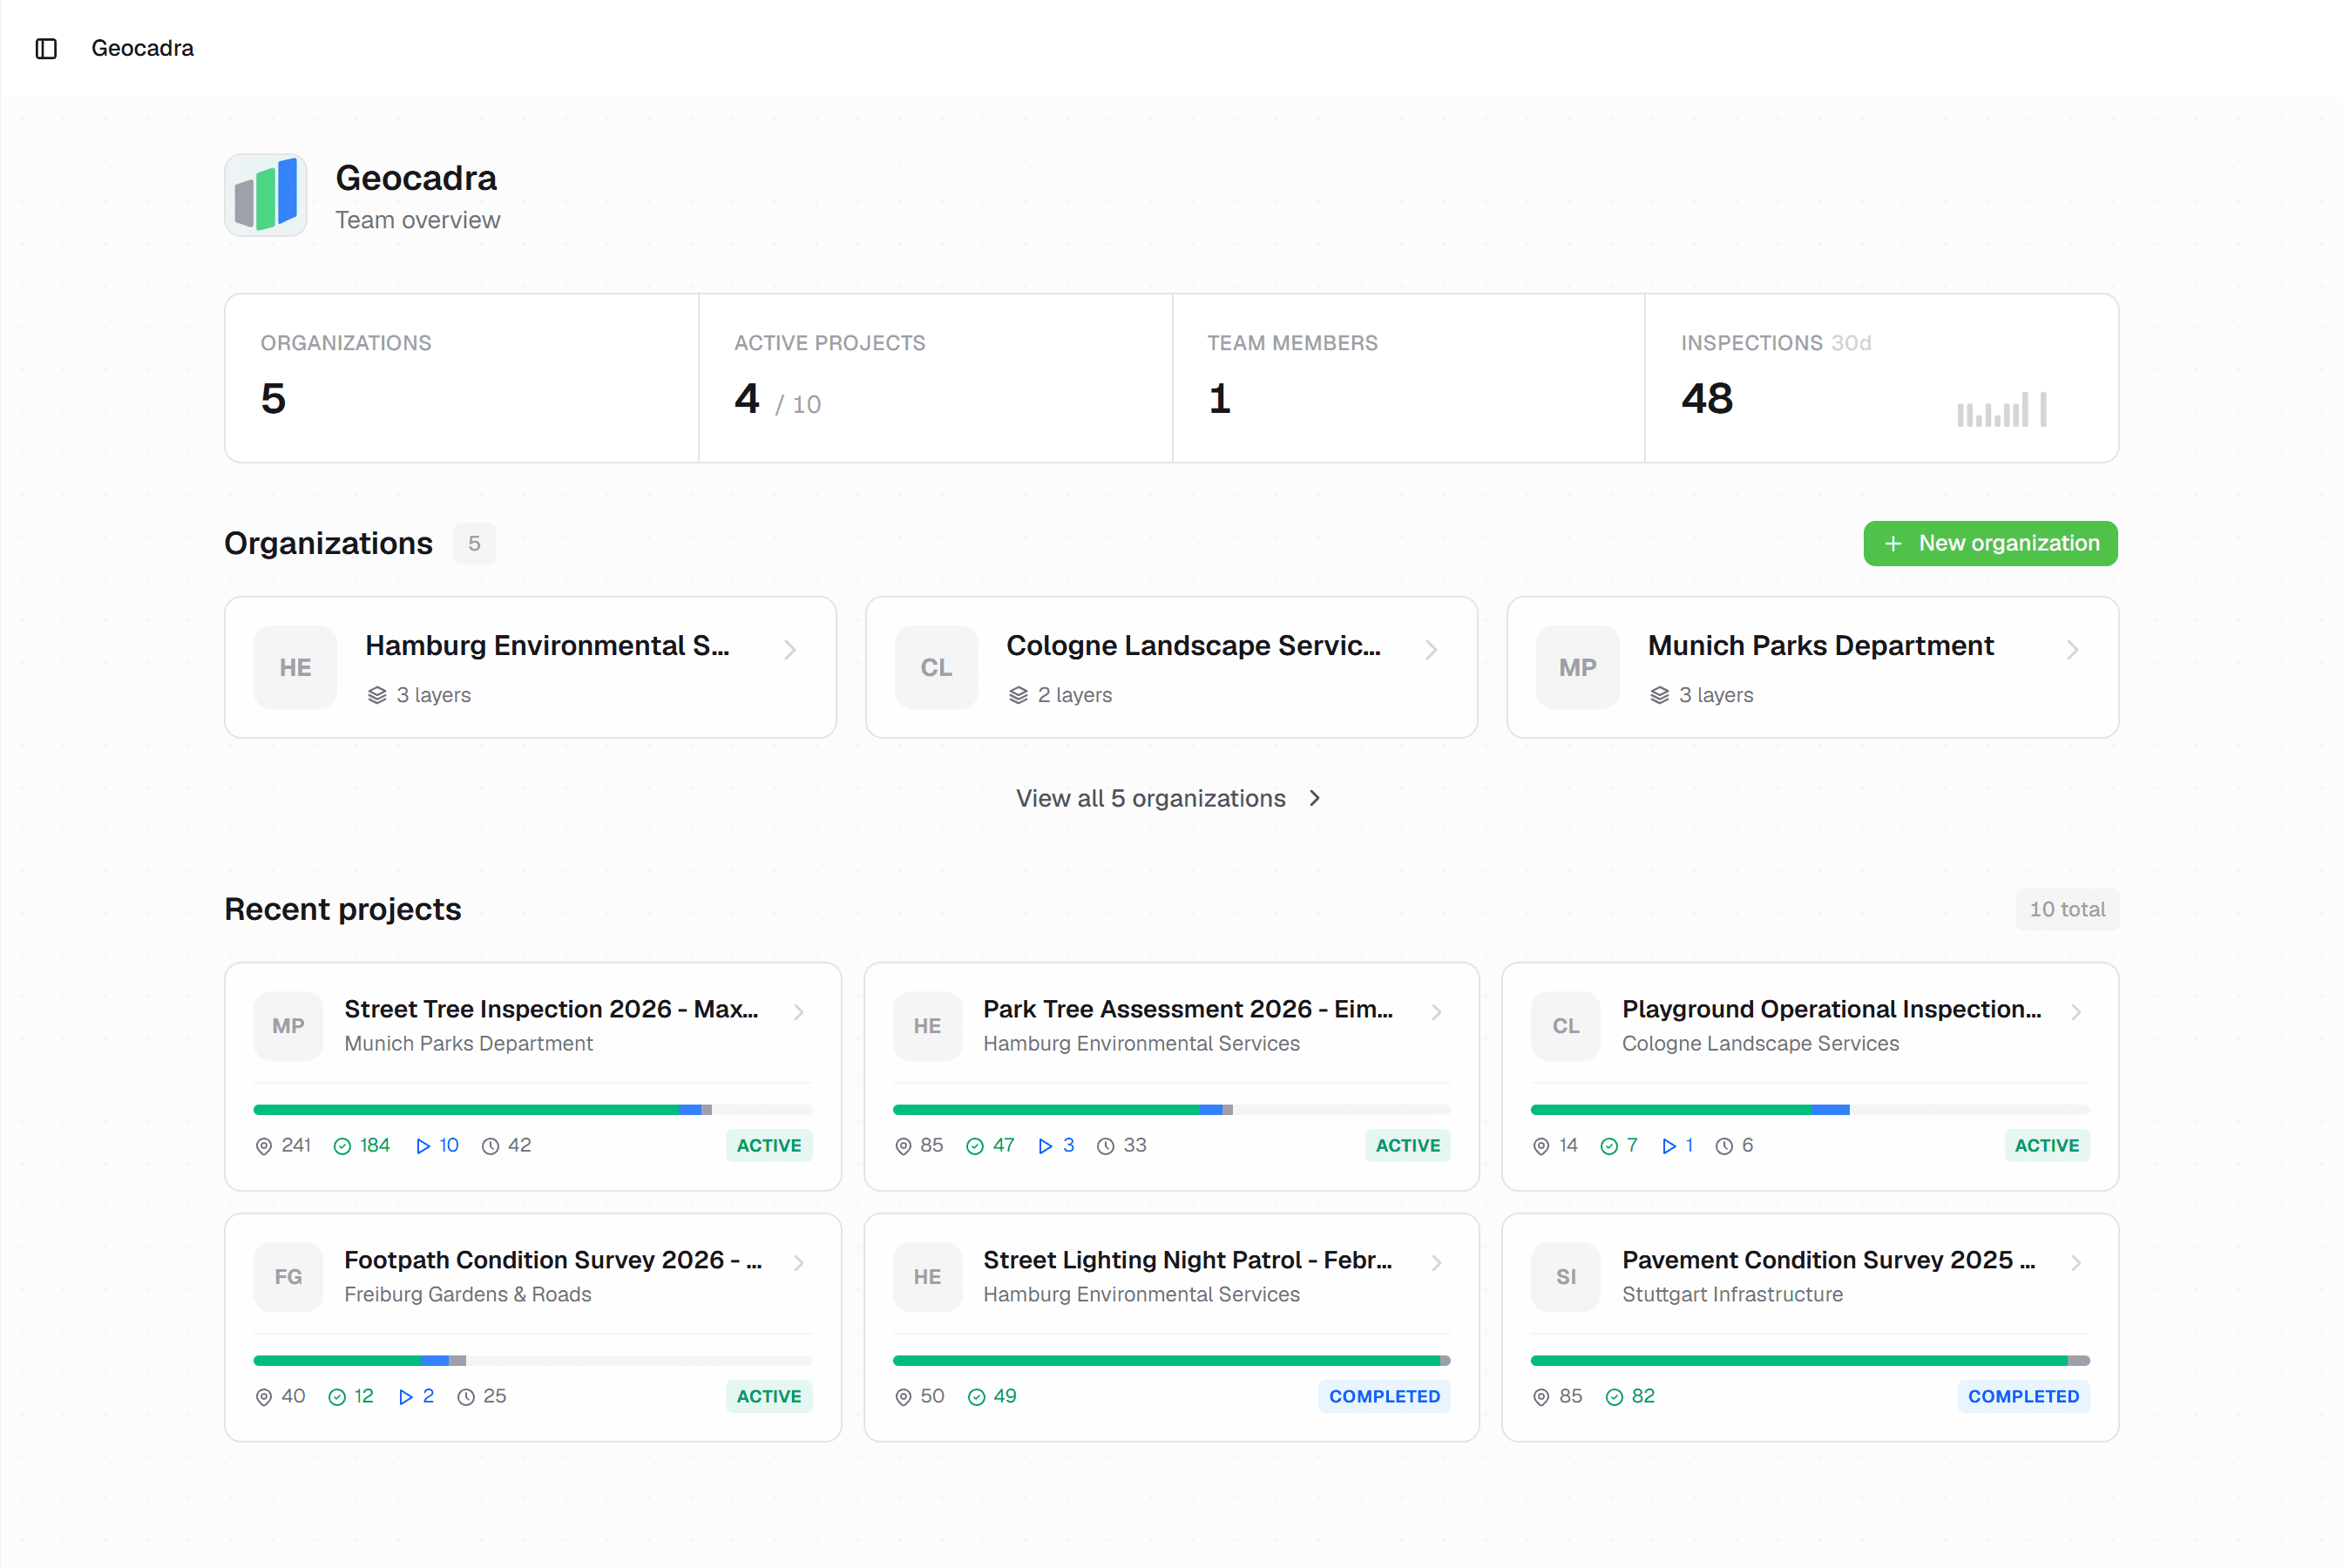
Task: Click location pin icon beside 14
Action: 1541,1146
